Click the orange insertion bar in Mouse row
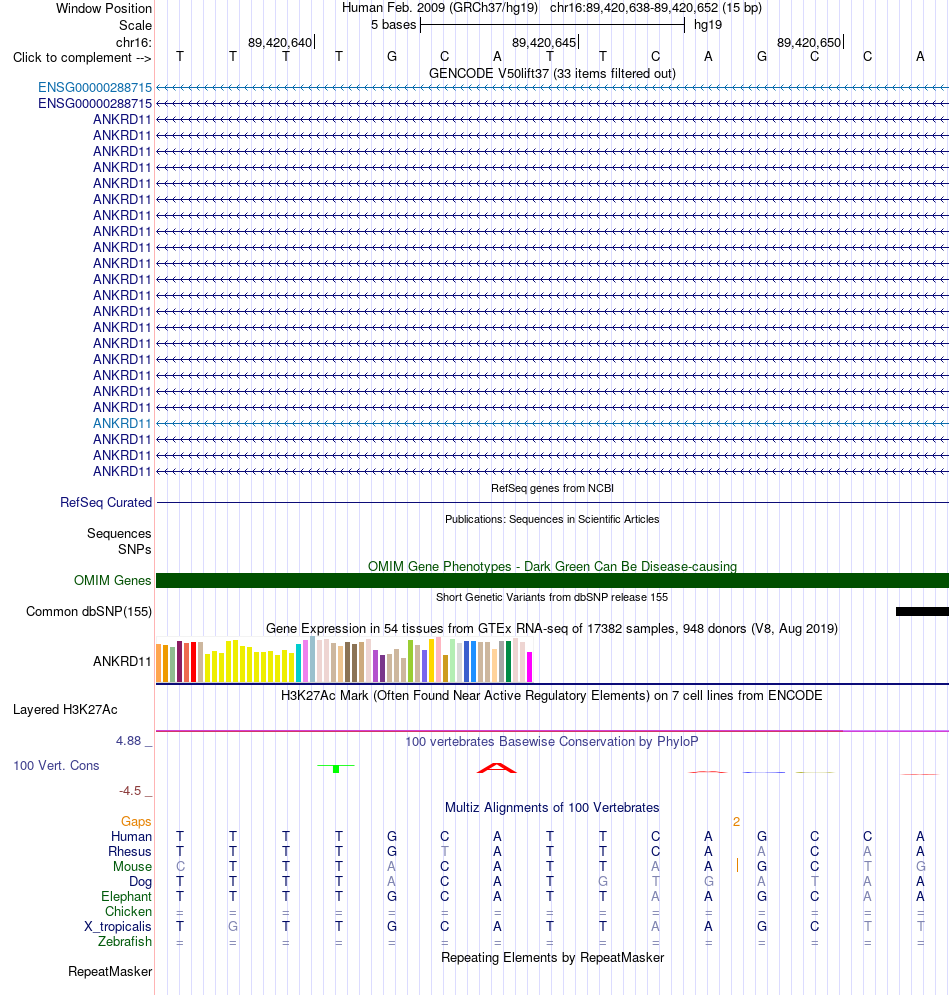Screen dimensions: 950x995 737,865
